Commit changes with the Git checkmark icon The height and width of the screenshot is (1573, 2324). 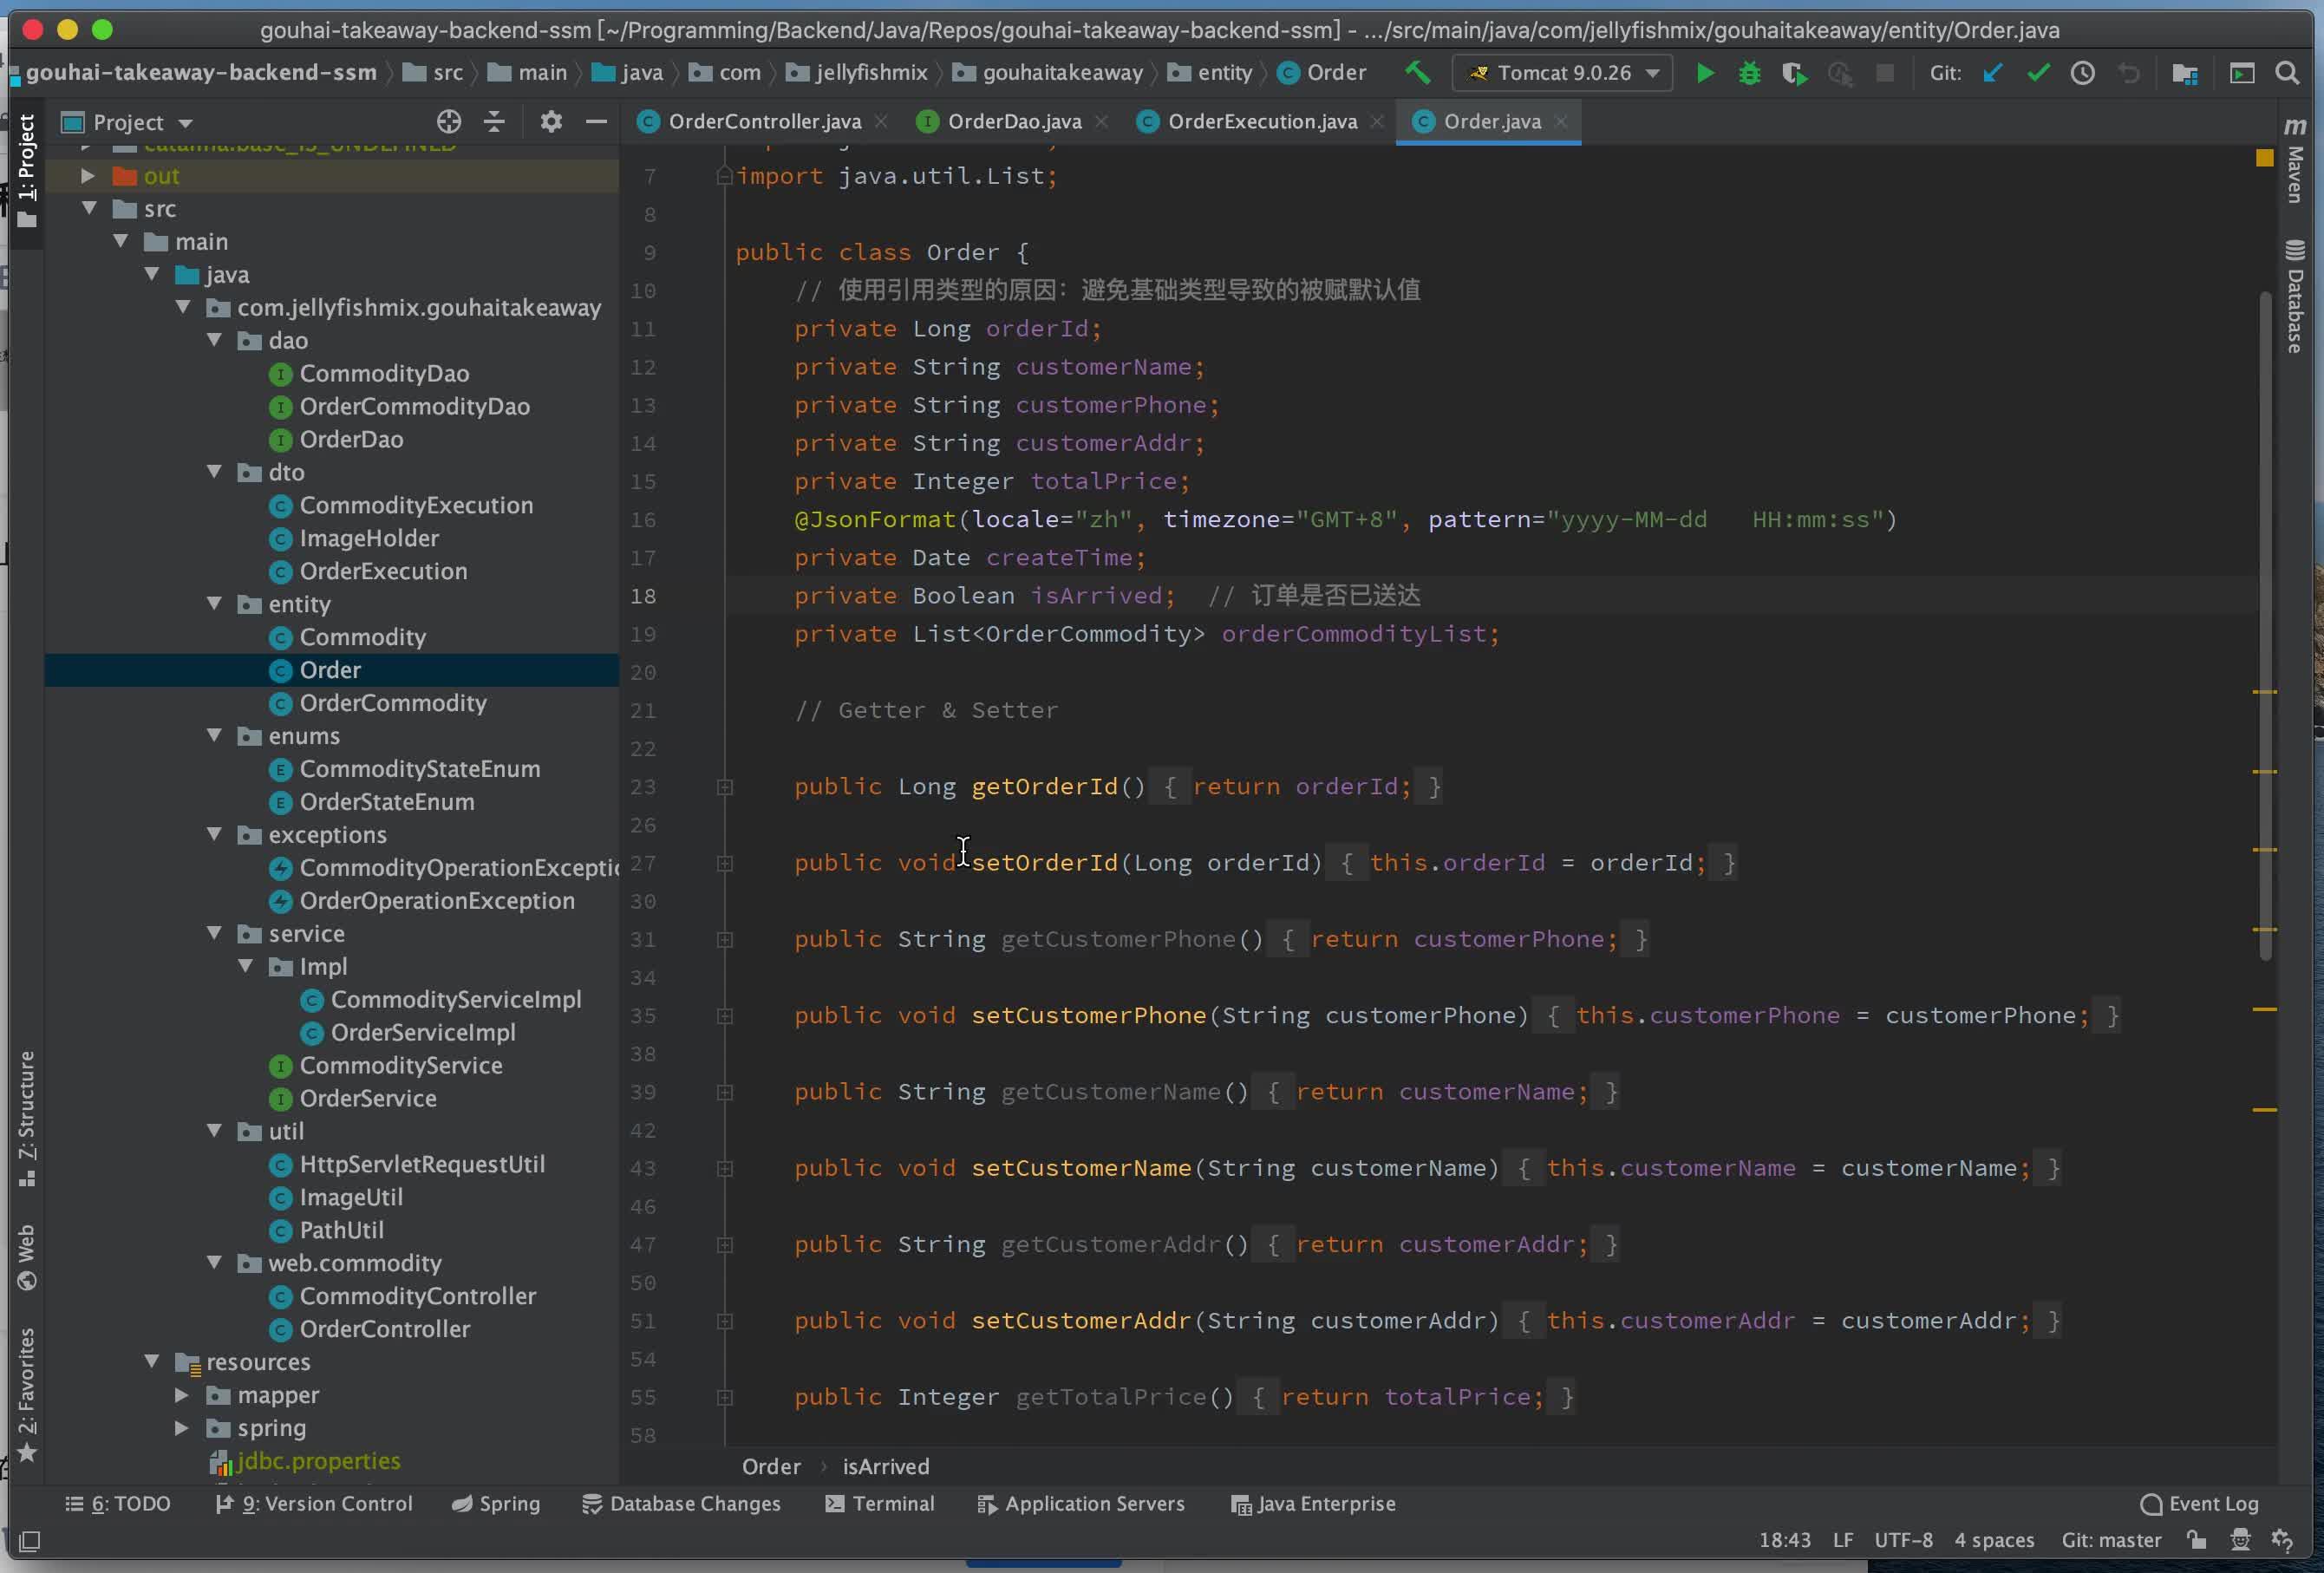pyautogui.click(x=2037, y=73)
